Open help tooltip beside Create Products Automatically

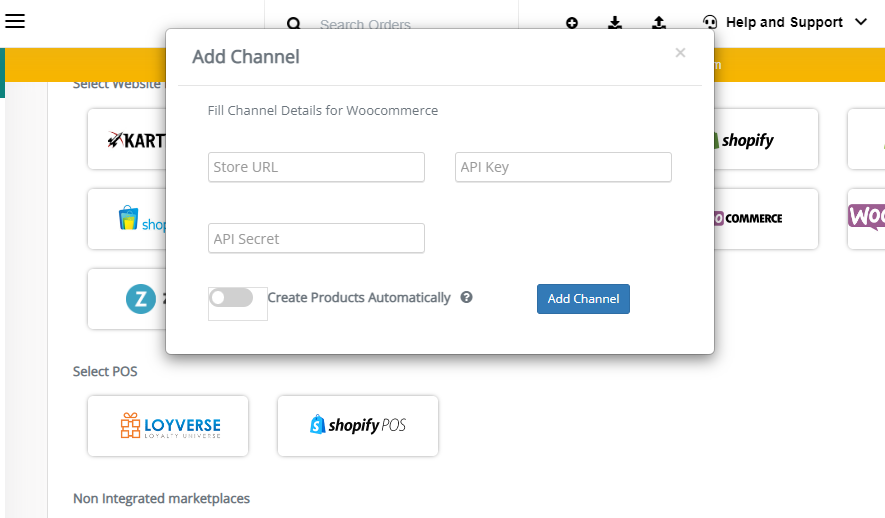tap(466, 297)
